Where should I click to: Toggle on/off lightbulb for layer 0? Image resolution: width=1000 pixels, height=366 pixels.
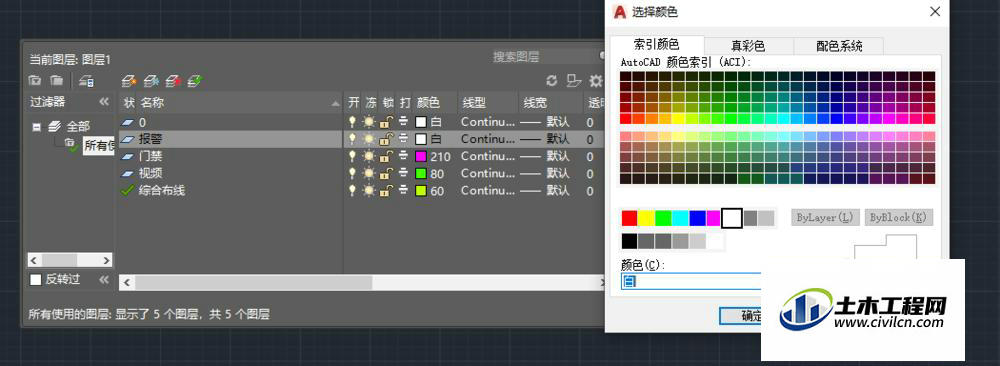(351, 122)
